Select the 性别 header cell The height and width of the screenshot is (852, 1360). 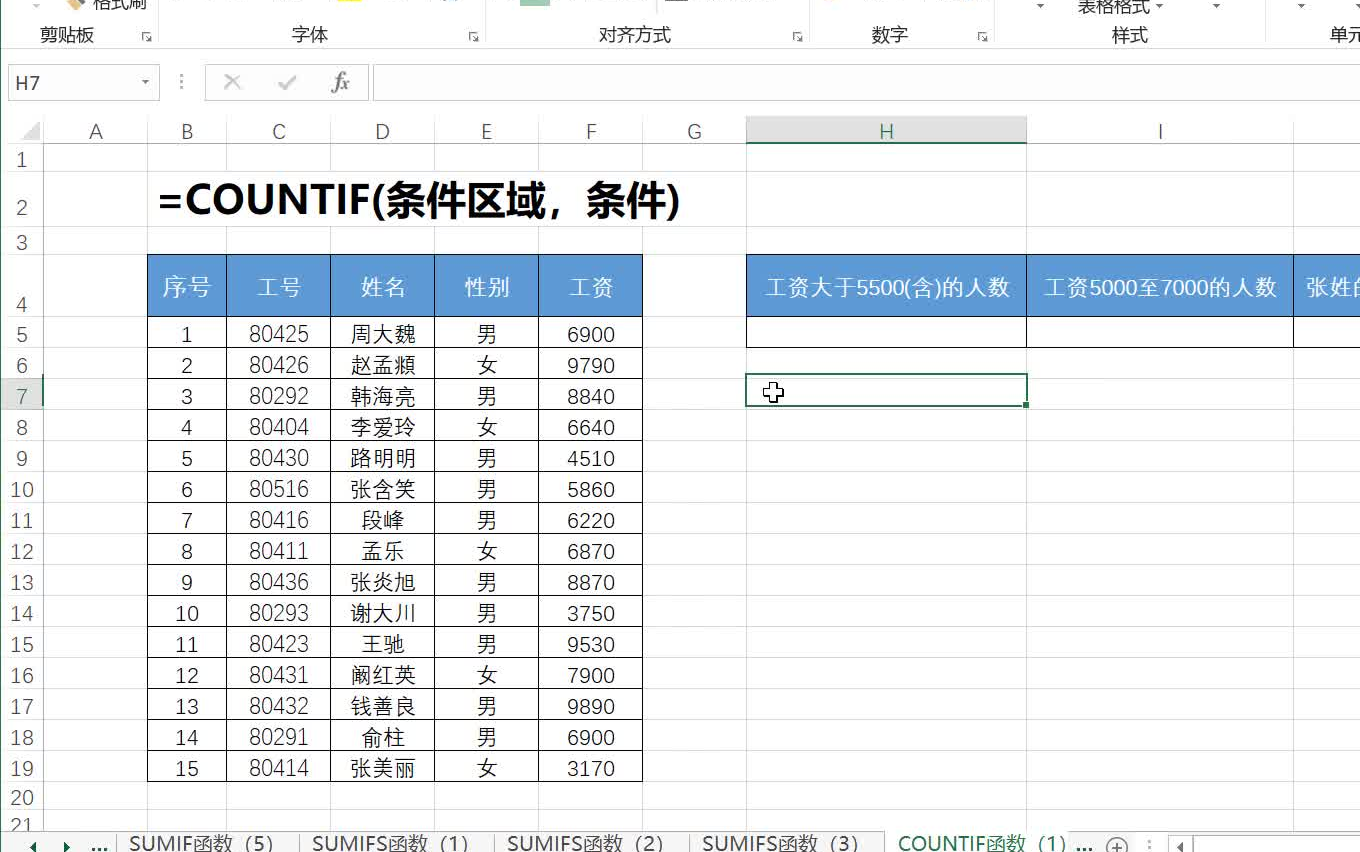(486, 286)
